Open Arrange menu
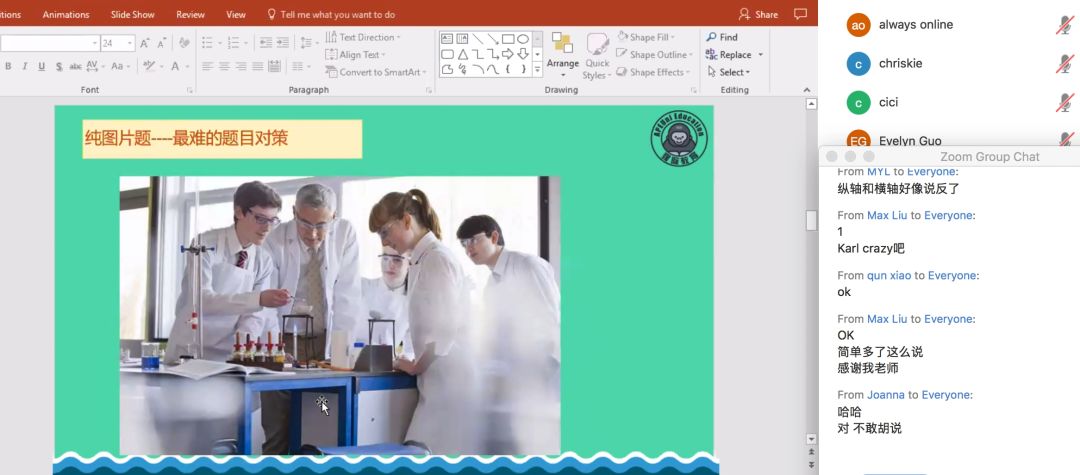 pos(563,55)
